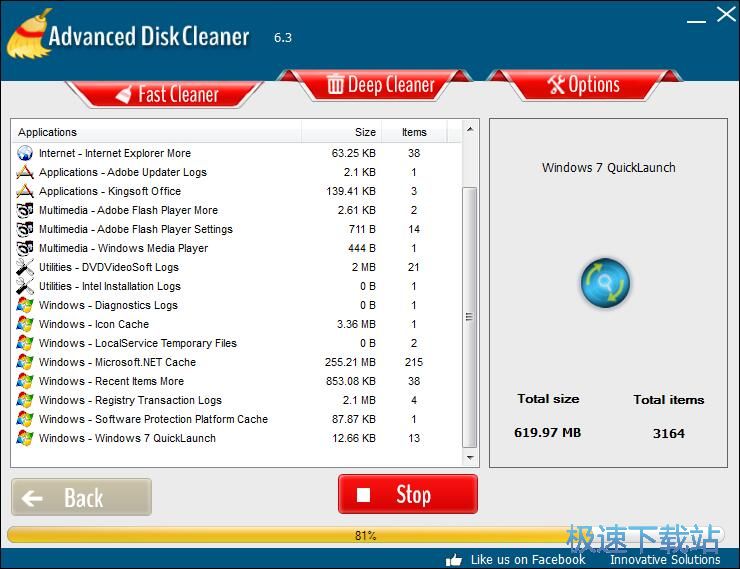Click the Icon Cache Windows flag icon

[x=25, y=324]
